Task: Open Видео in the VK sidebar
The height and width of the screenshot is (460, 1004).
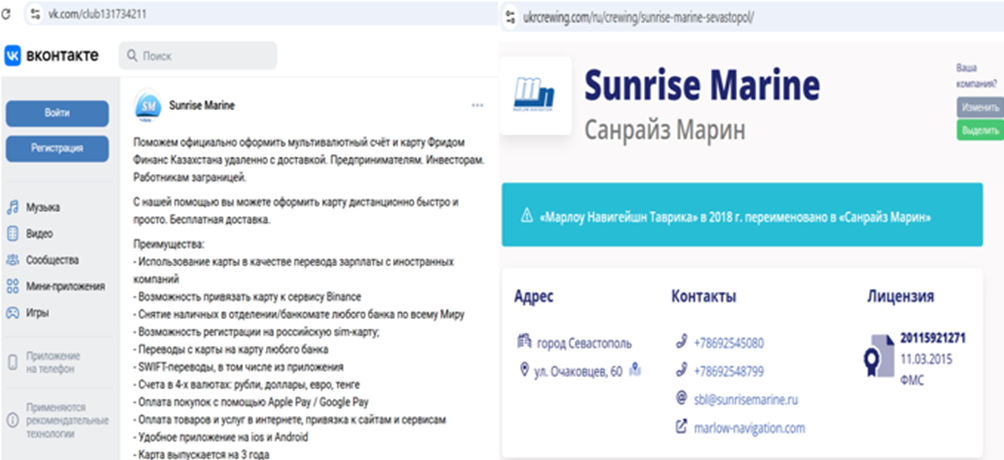Action: pyautogui.click(x=40, y=234)
